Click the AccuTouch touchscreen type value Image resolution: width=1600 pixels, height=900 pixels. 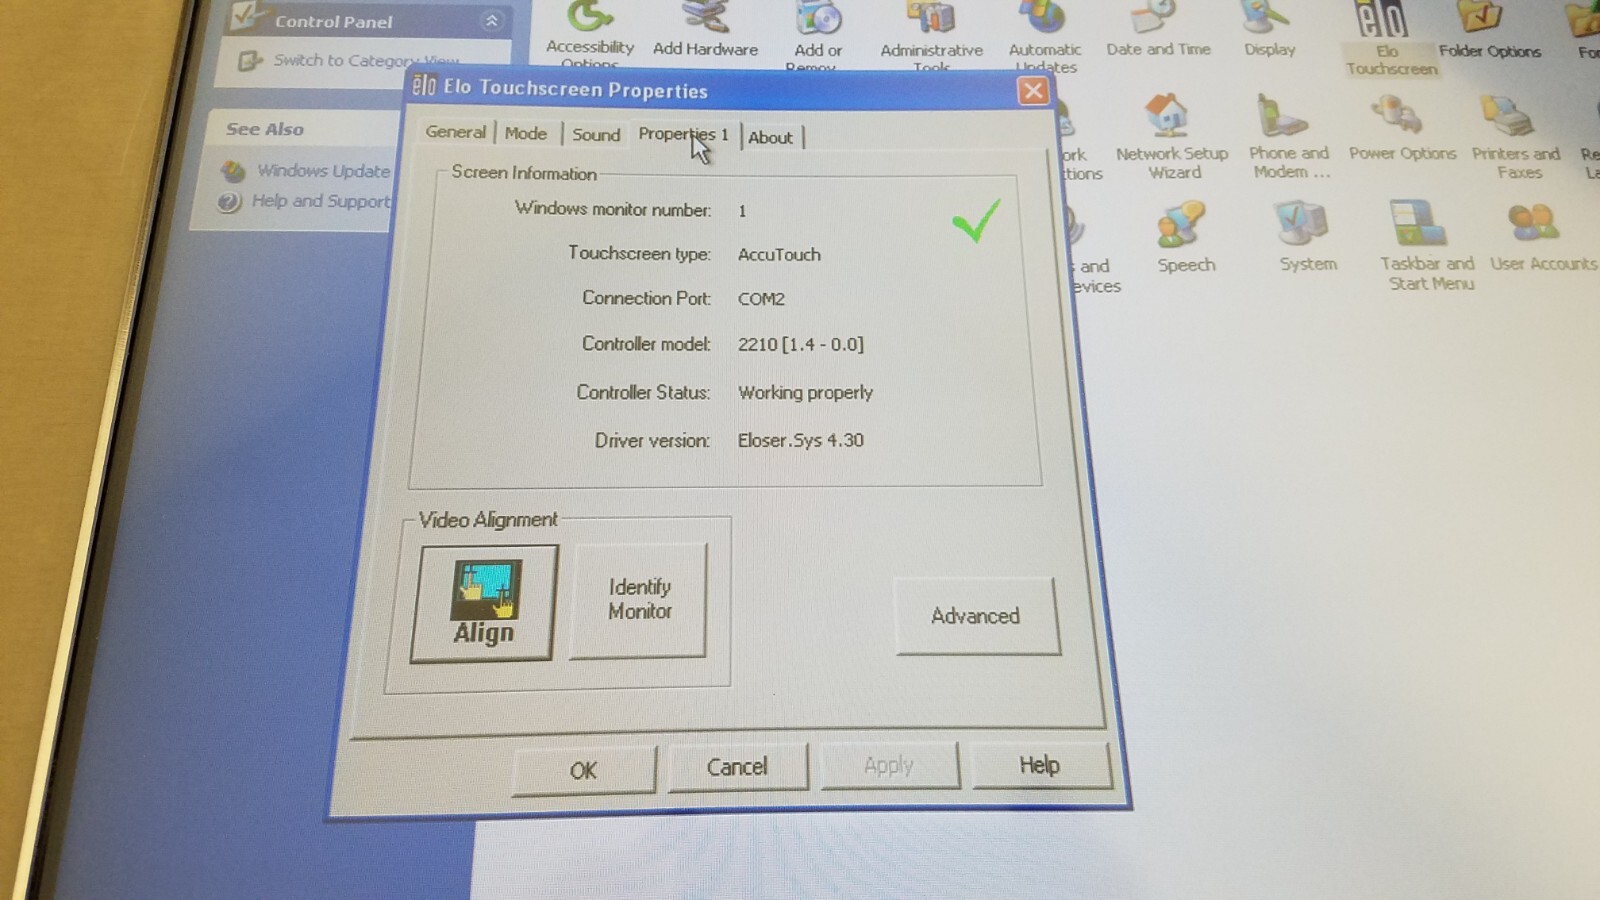[779, 254]
